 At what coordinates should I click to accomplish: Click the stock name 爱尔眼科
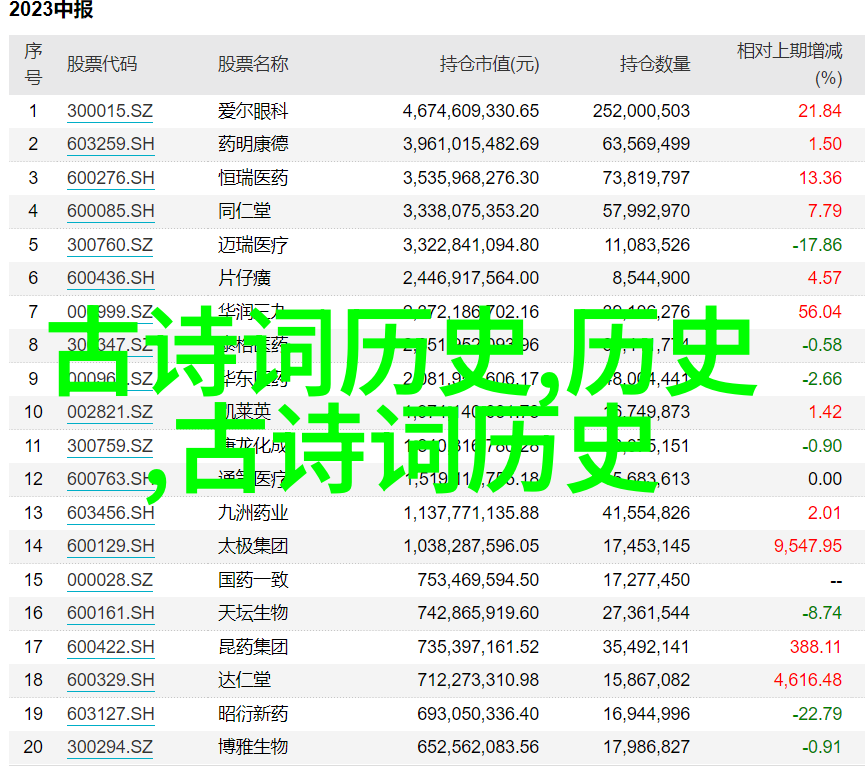pos(253,111)
